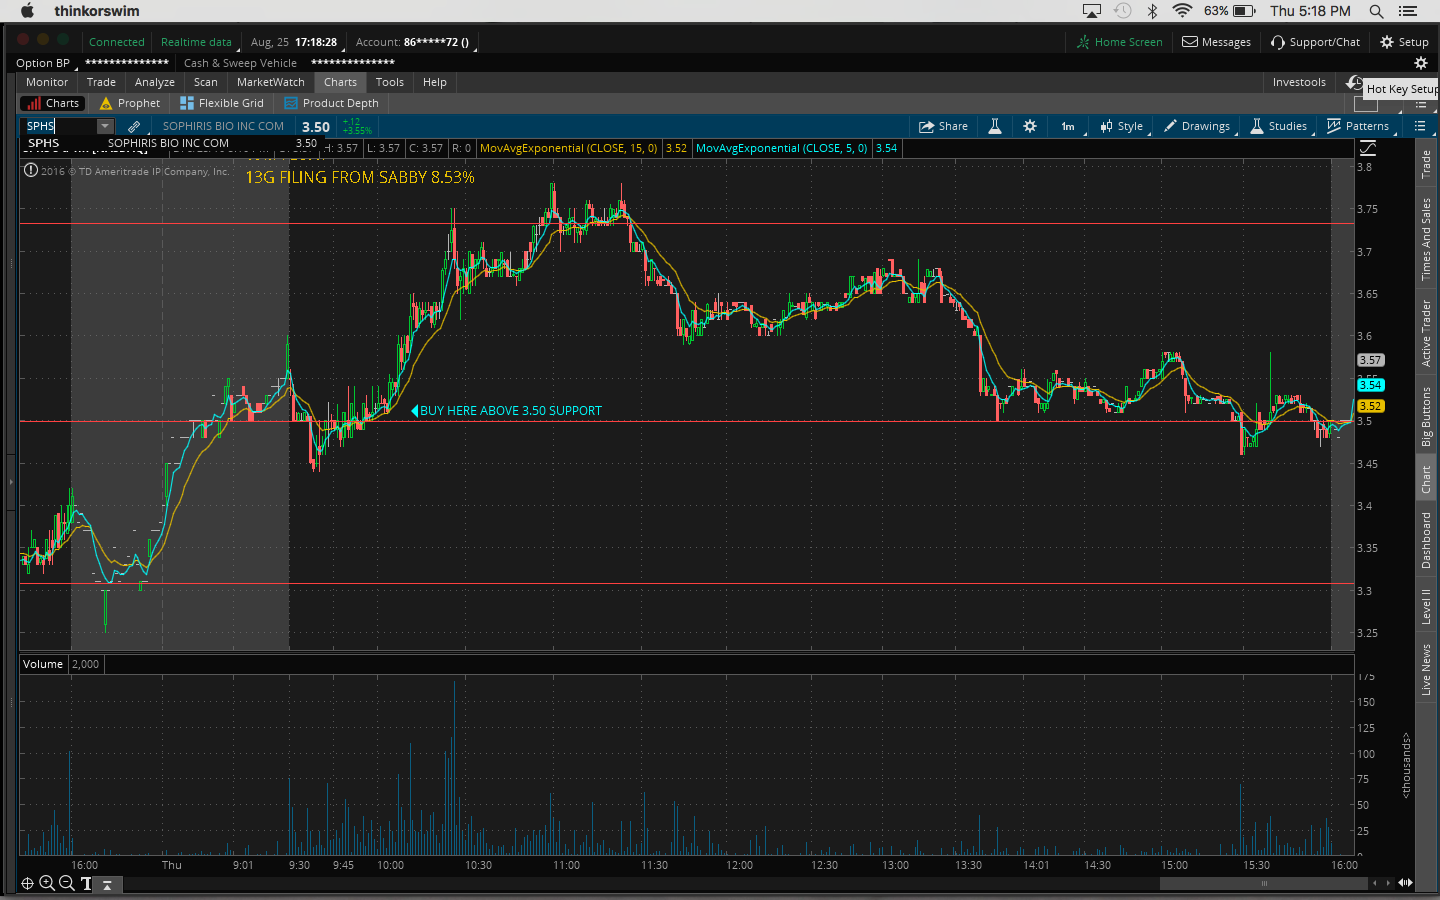Open the thinkorswim app menu
The height and width of the screenshot is (900, 1440).
point(97,11)
